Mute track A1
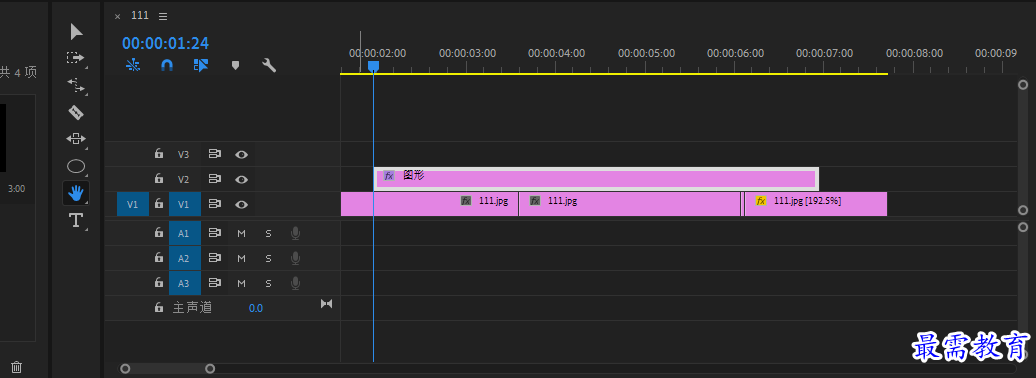Image resolution: width=1036 pixels, height=378 pixels. pyautogui.click(x=241, y=233)
